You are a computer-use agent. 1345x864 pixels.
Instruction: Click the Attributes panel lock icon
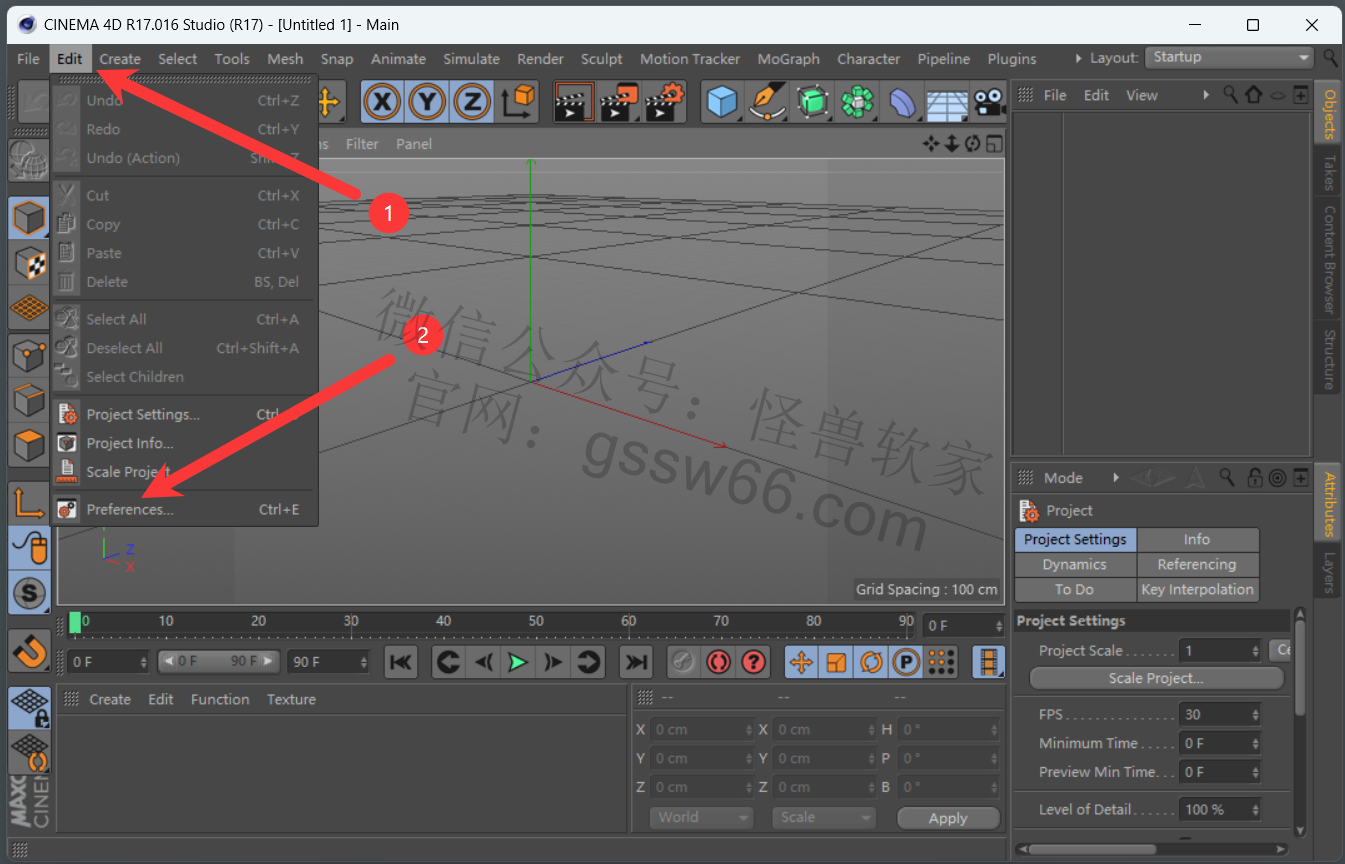click(1254, 478)
